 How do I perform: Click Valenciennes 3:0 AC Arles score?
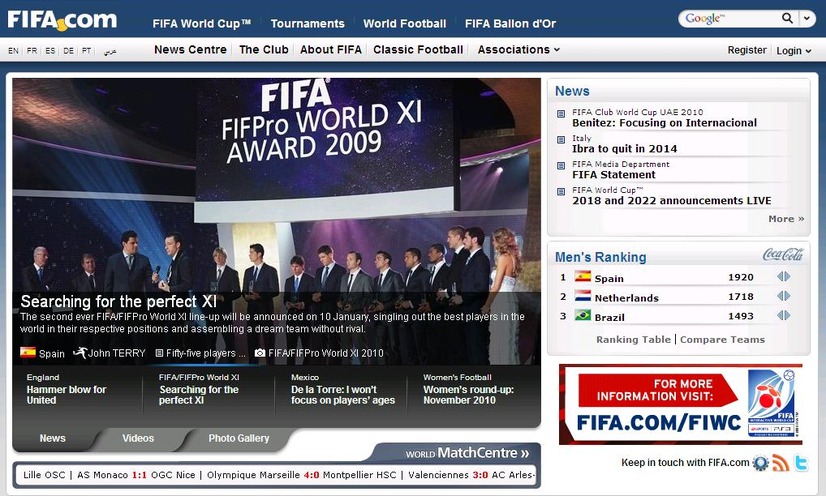coord(471,475)
